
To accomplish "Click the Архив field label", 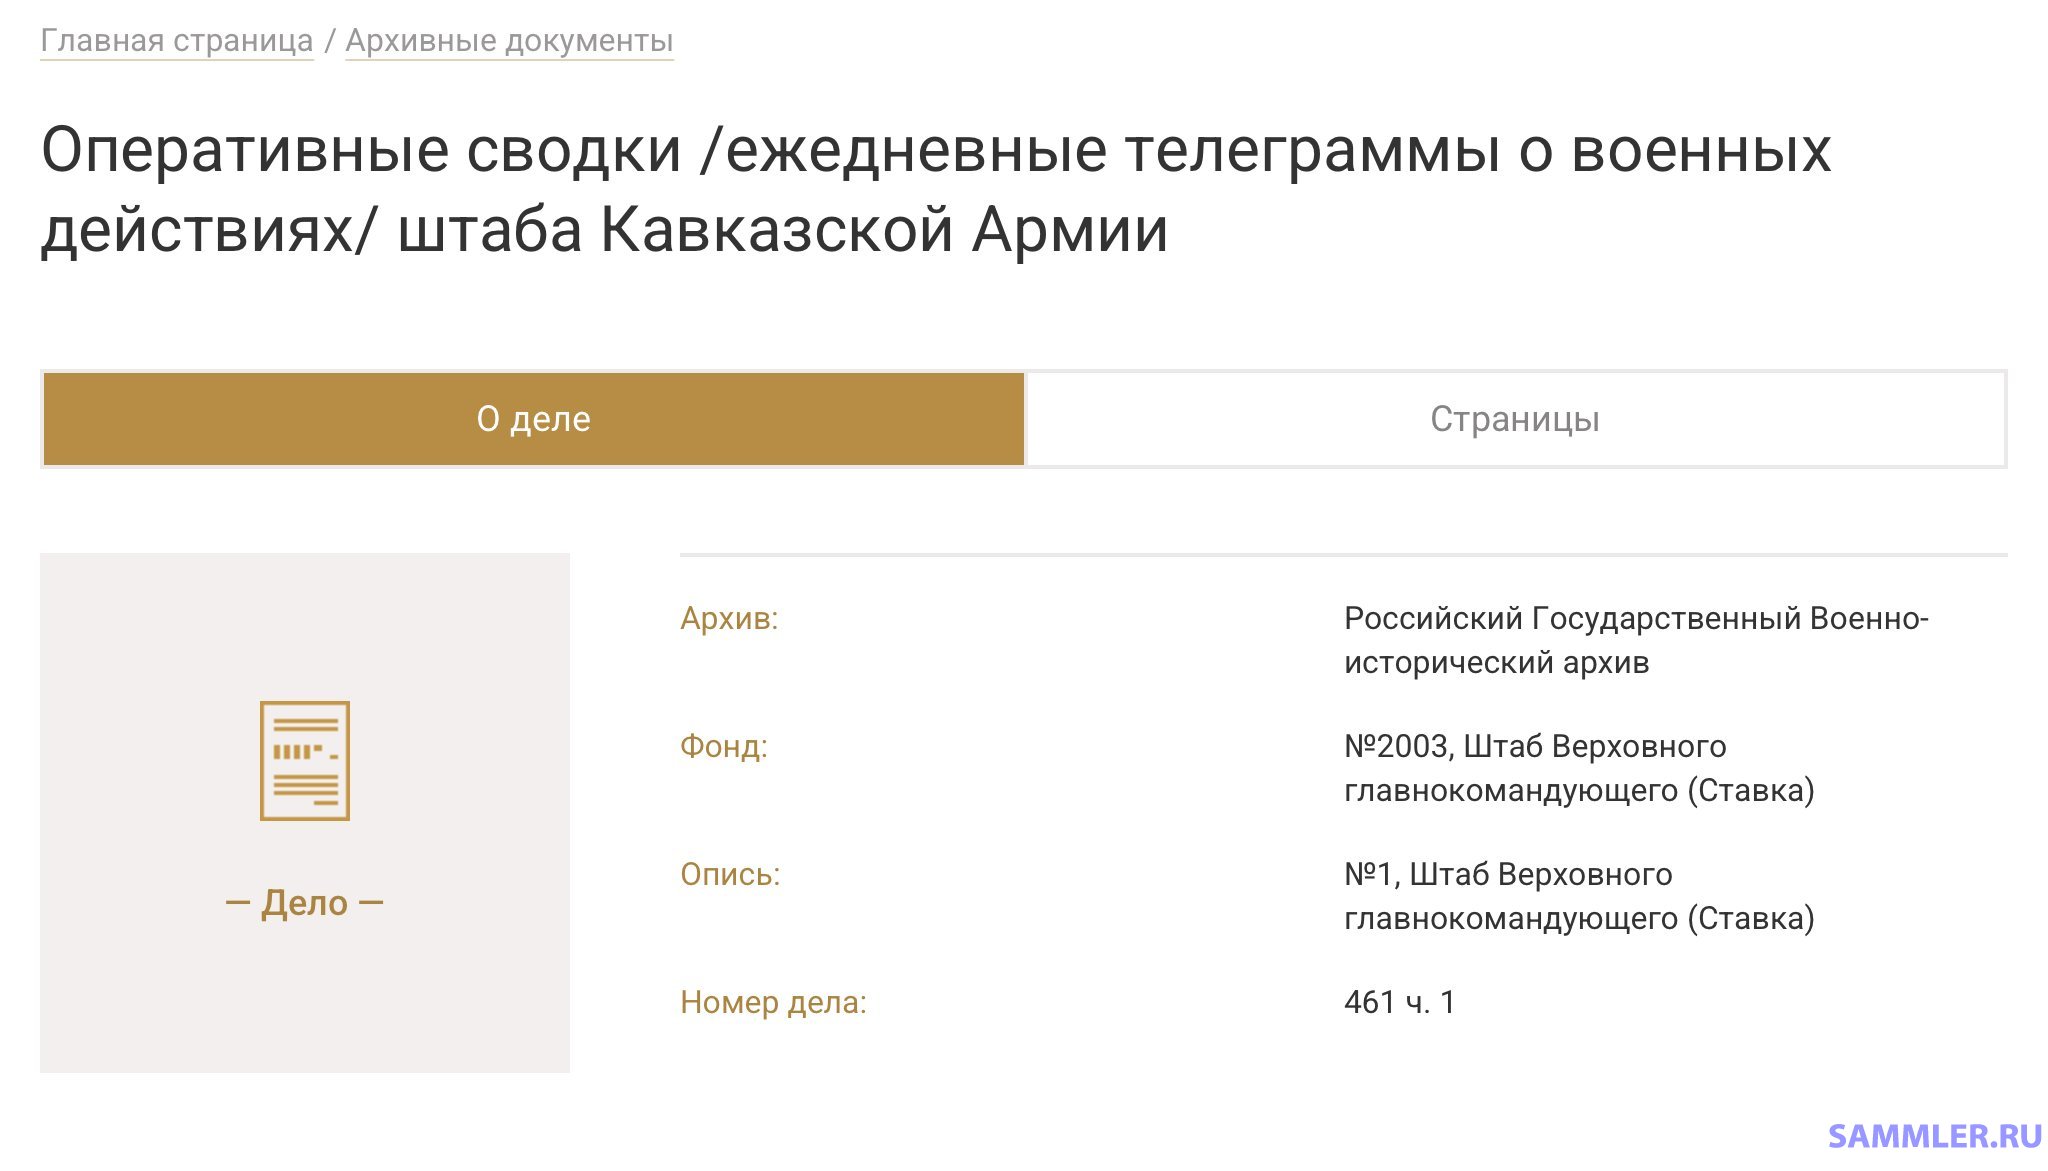I will click(729, 618).
